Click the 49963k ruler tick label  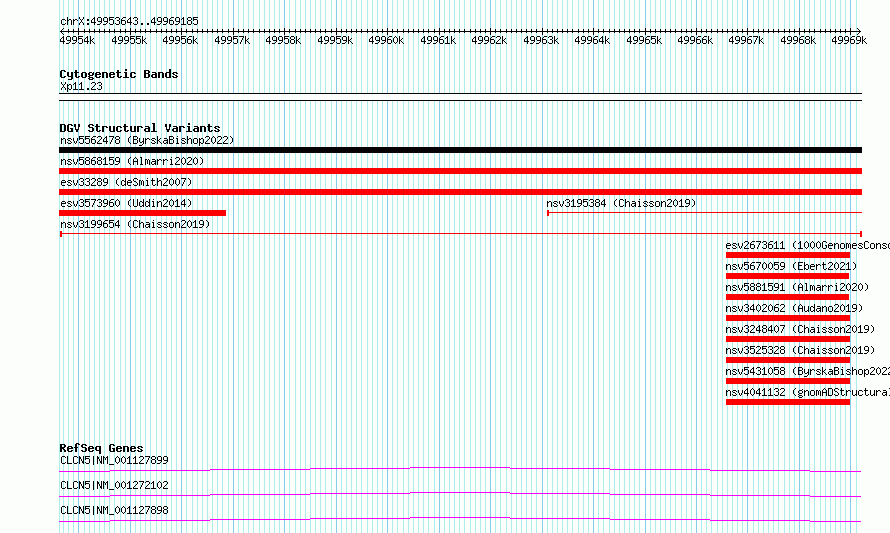click(x=541, y=40)
